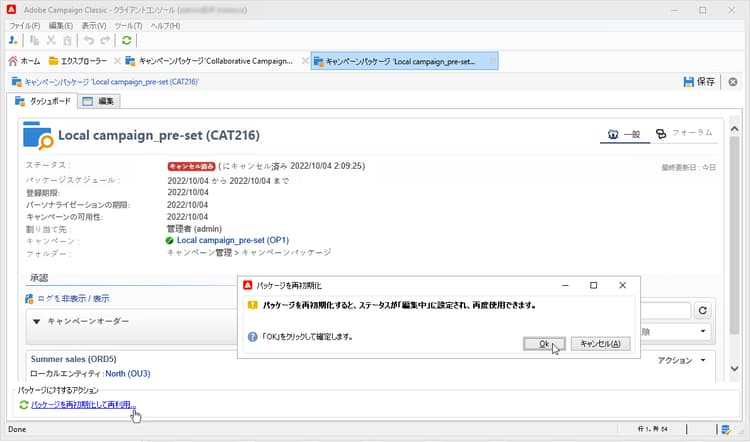The width and height of the screenshot is (750, 442).
Task: Click the breadcrumb package folder icon
Action: 17,82
